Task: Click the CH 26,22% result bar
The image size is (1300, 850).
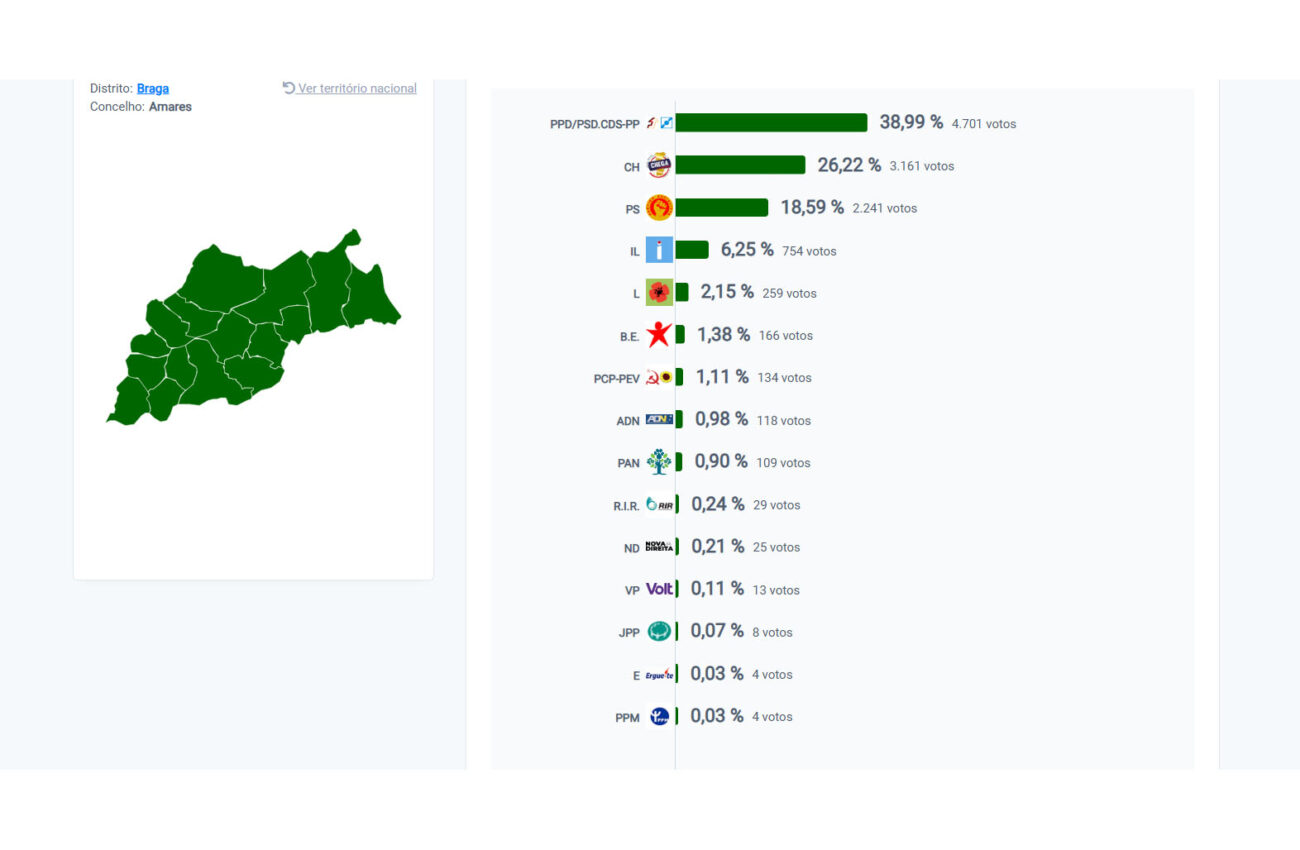Action: click(x=741, y=165)
